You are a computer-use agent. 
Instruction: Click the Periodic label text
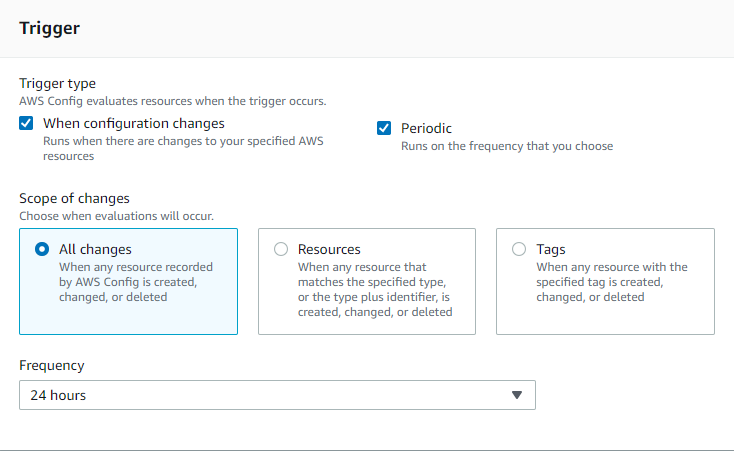(426, 128)
